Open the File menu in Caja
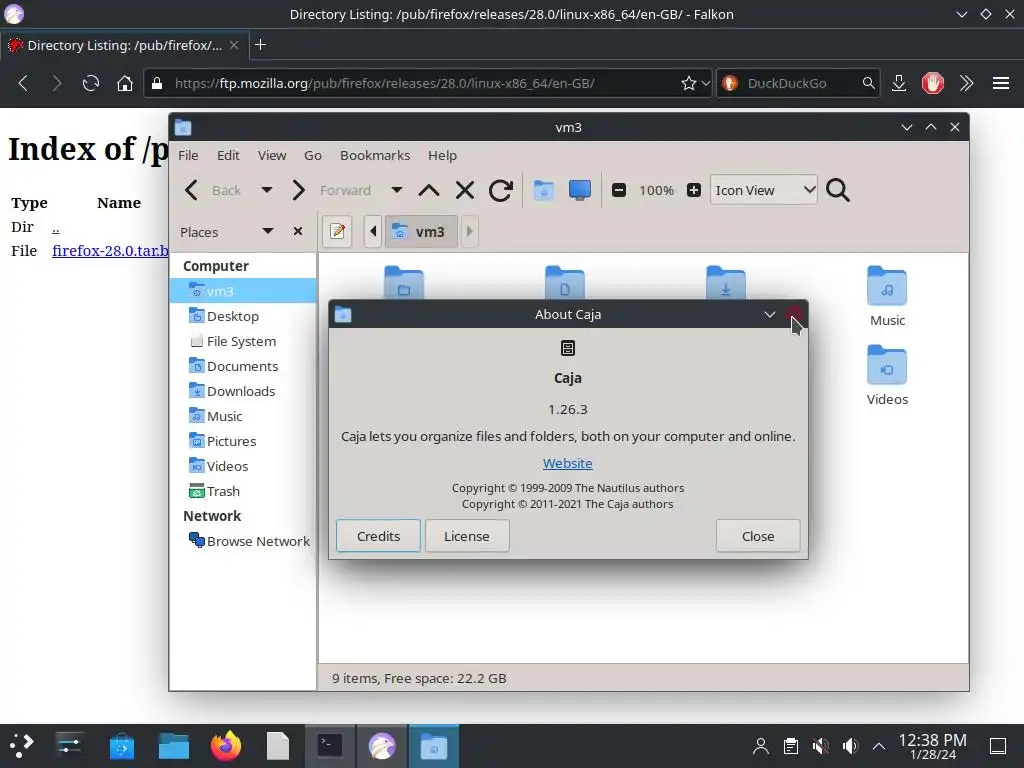Viewport: 1024px width, 768px height. pos(188,155)
